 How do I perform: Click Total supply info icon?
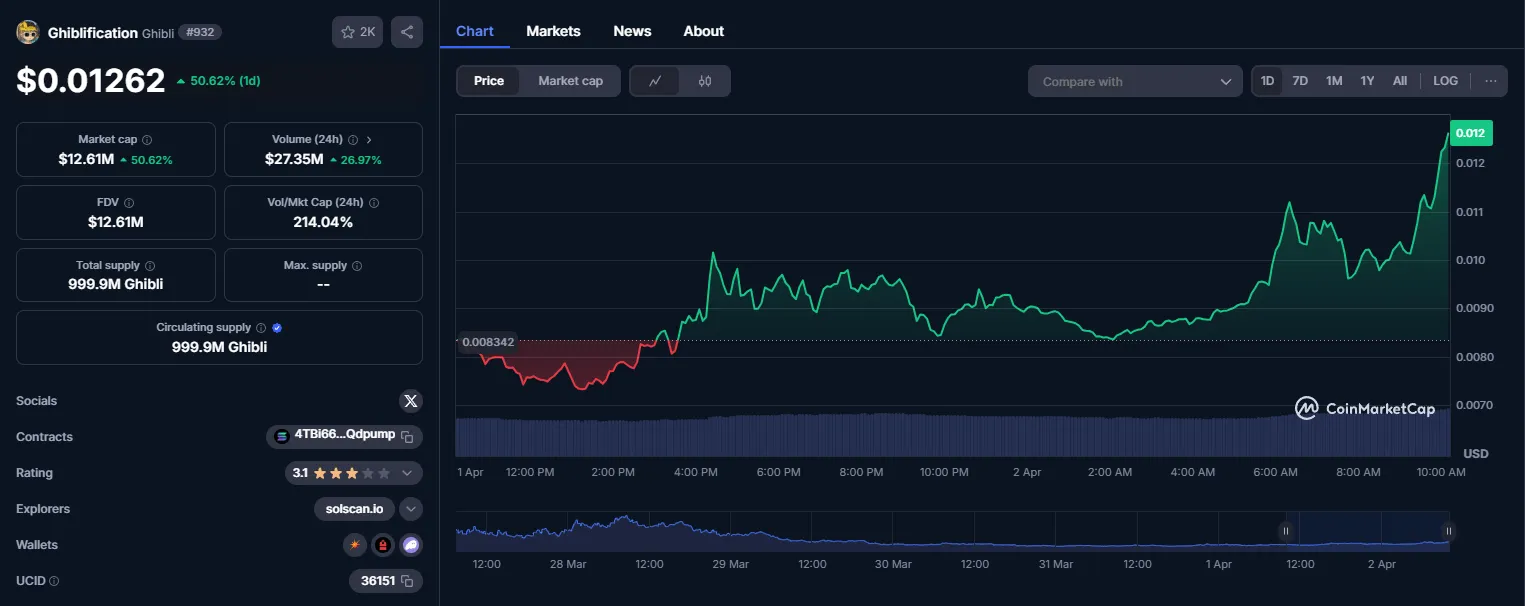(150, 266)
